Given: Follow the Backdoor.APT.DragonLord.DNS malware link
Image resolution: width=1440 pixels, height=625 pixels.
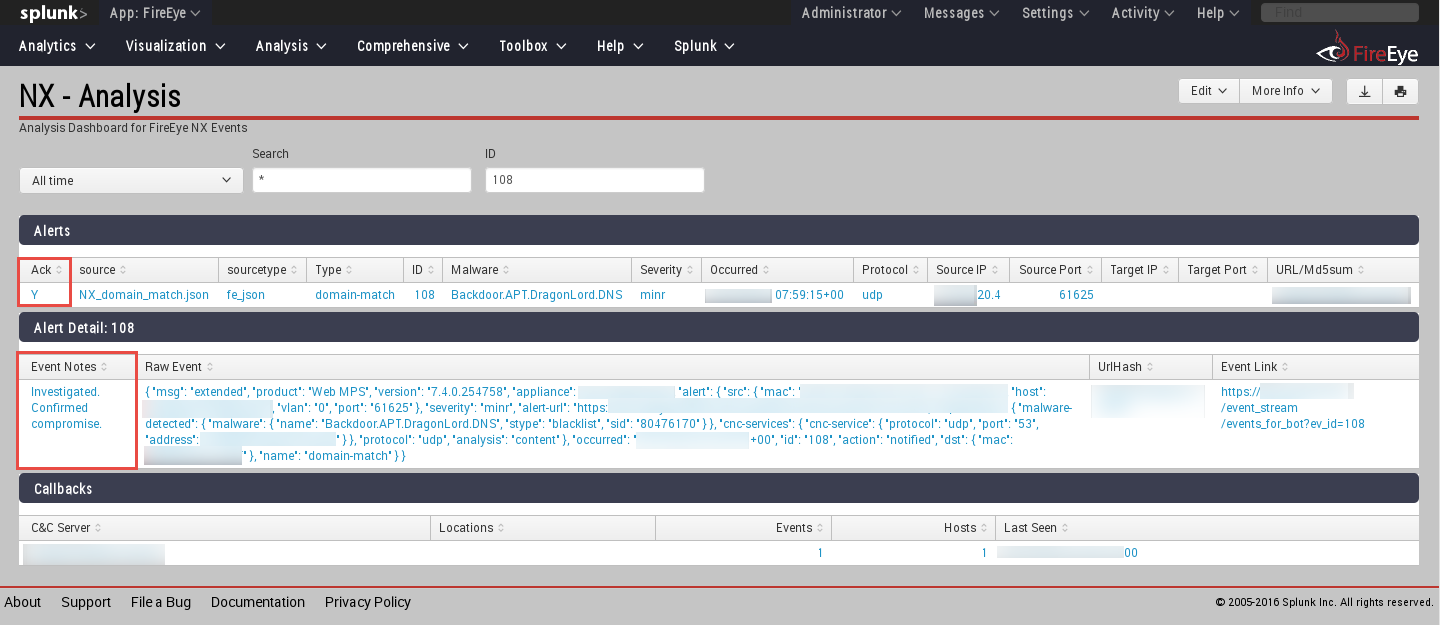Looking at the screenshot, I should (536, 294).
